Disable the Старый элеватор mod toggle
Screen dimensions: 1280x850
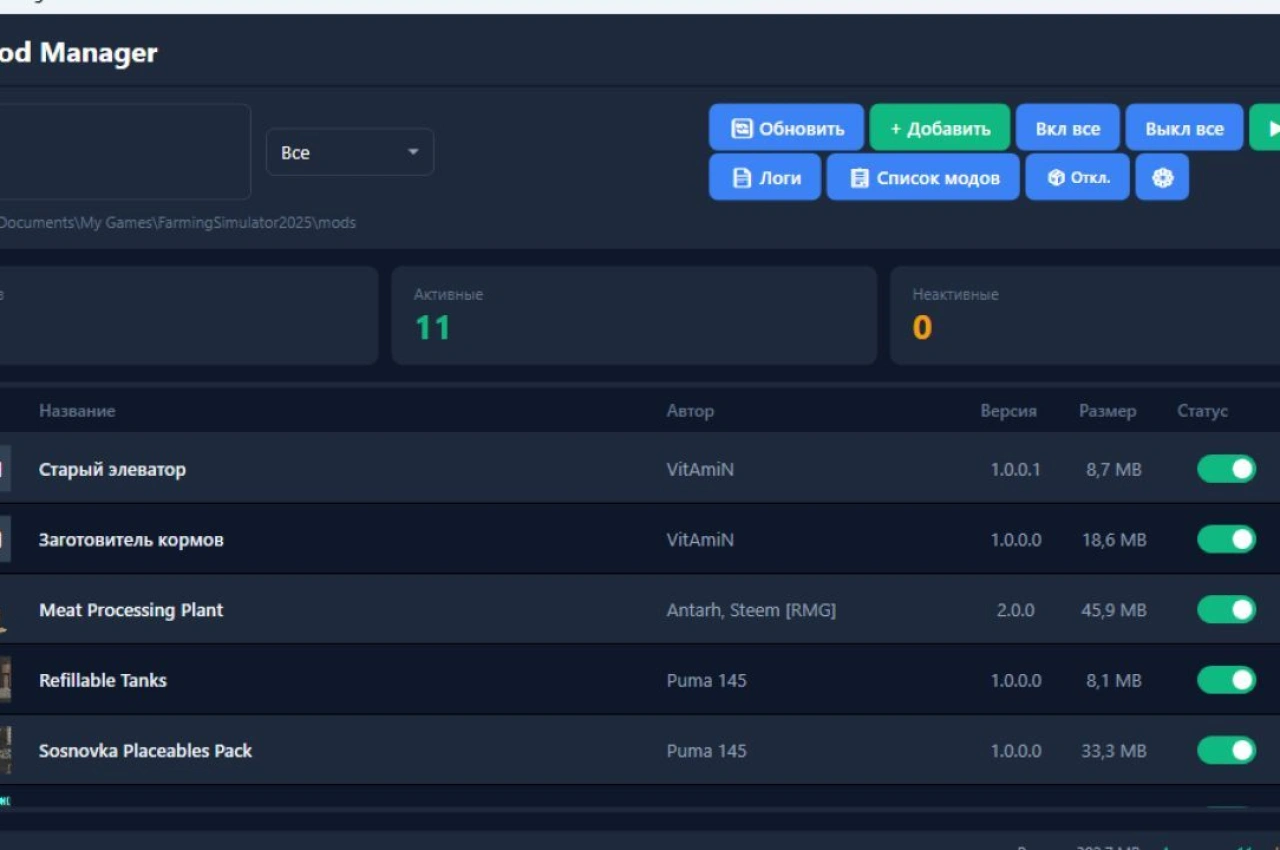click(1226, 469)
